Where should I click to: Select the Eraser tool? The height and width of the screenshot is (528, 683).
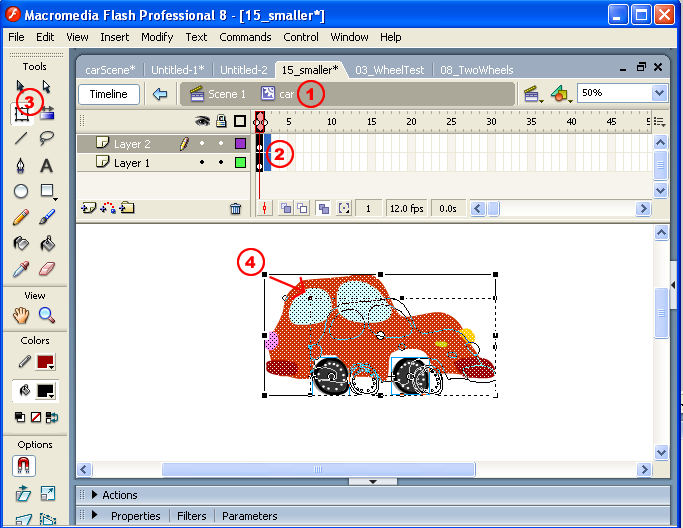(x=47, y=269)
